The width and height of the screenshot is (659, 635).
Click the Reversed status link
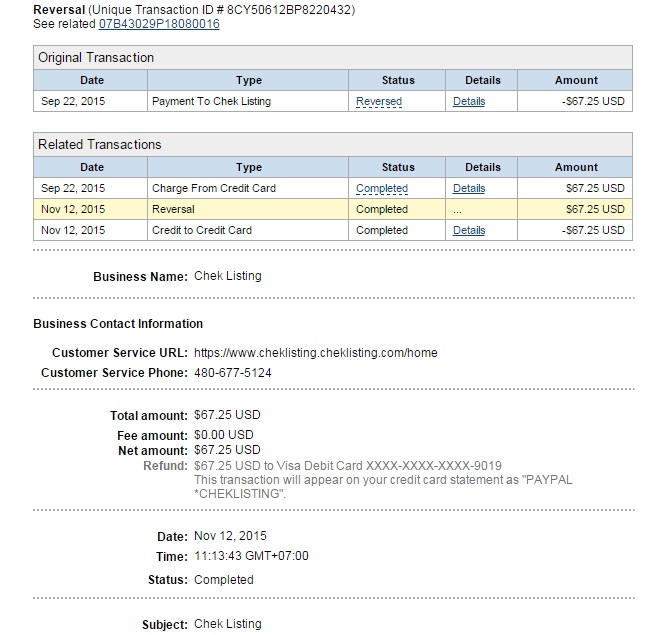point(379,101)
